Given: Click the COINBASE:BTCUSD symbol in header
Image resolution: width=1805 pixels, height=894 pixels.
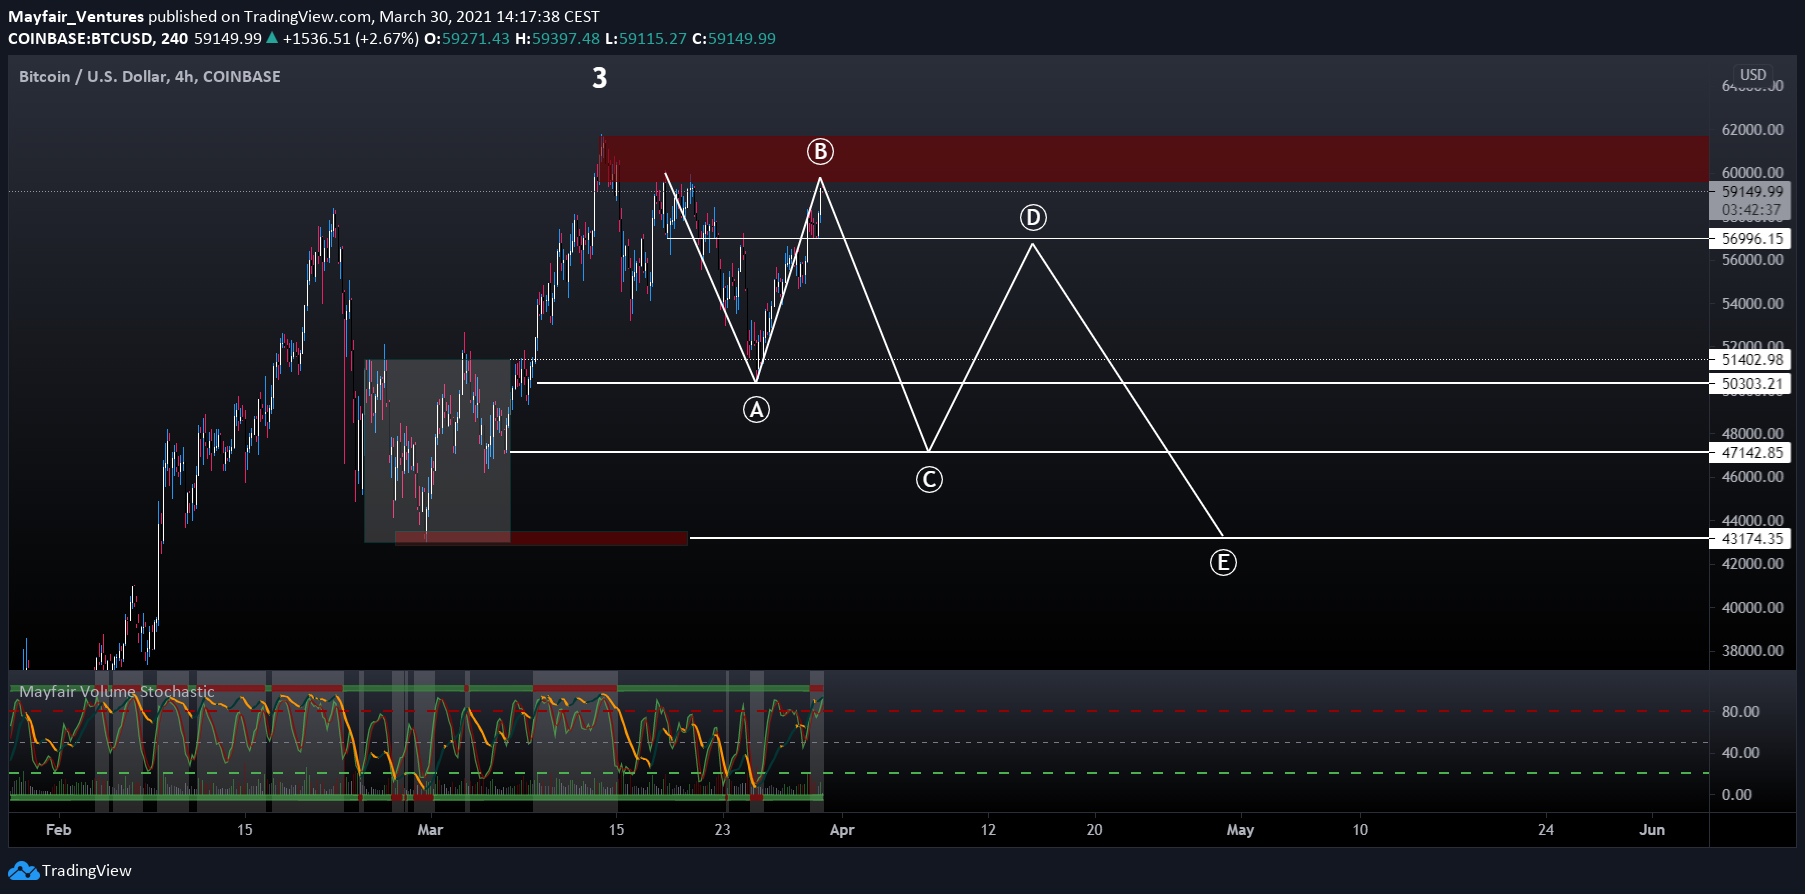Looking at the screenshot, I should point(80,39).
